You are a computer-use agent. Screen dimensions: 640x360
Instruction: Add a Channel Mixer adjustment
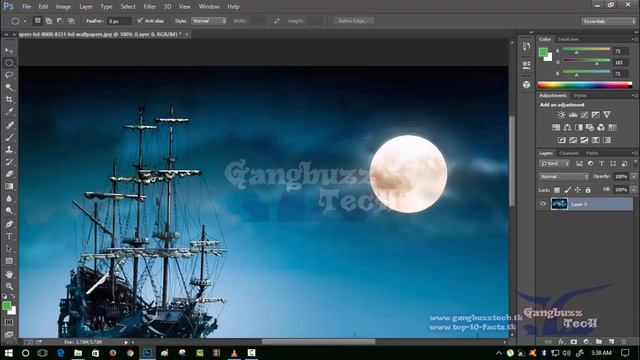click(x=601, y=127)
